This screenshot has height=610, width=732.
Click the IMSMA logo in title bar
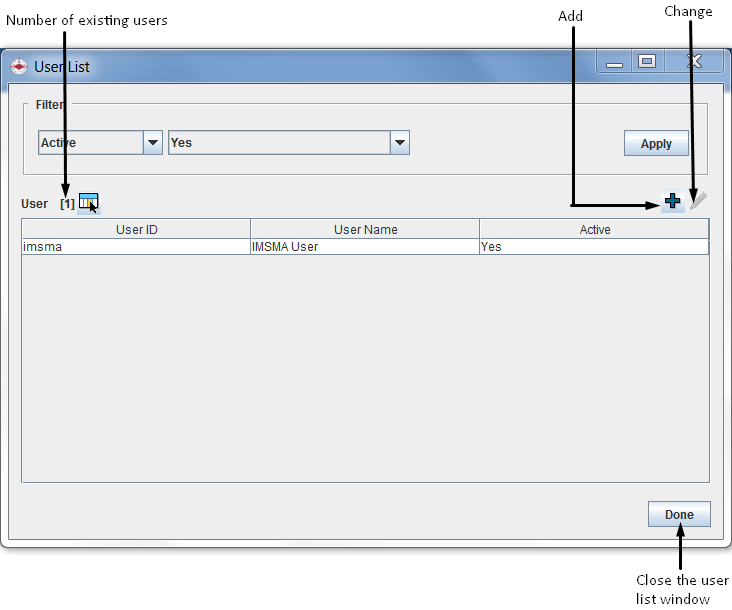[x=18, y=67]
